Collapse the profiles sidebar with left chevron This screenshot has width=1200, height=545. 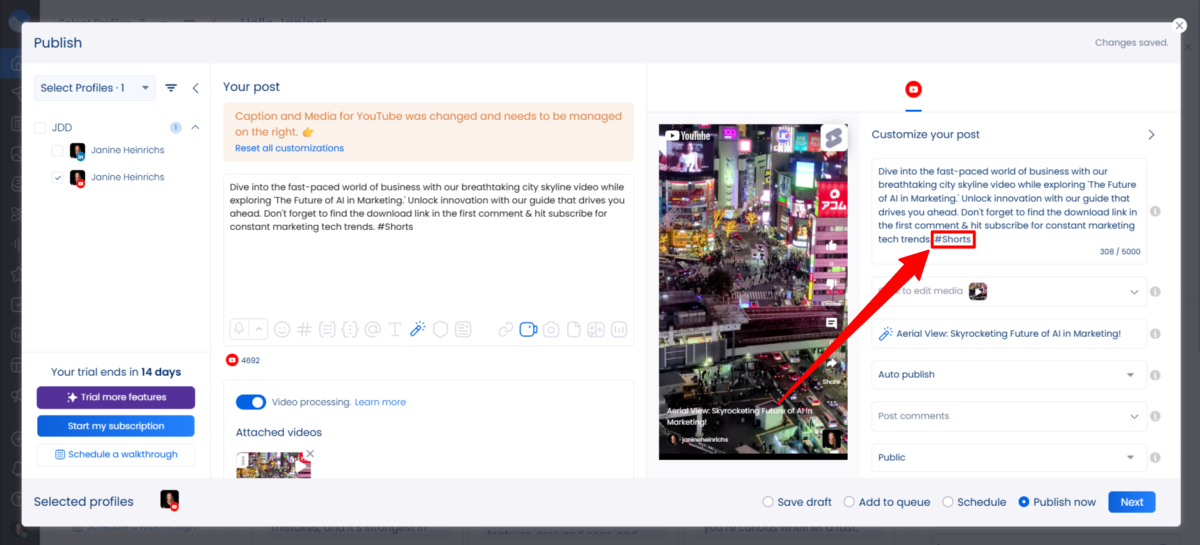pos(195,88)
